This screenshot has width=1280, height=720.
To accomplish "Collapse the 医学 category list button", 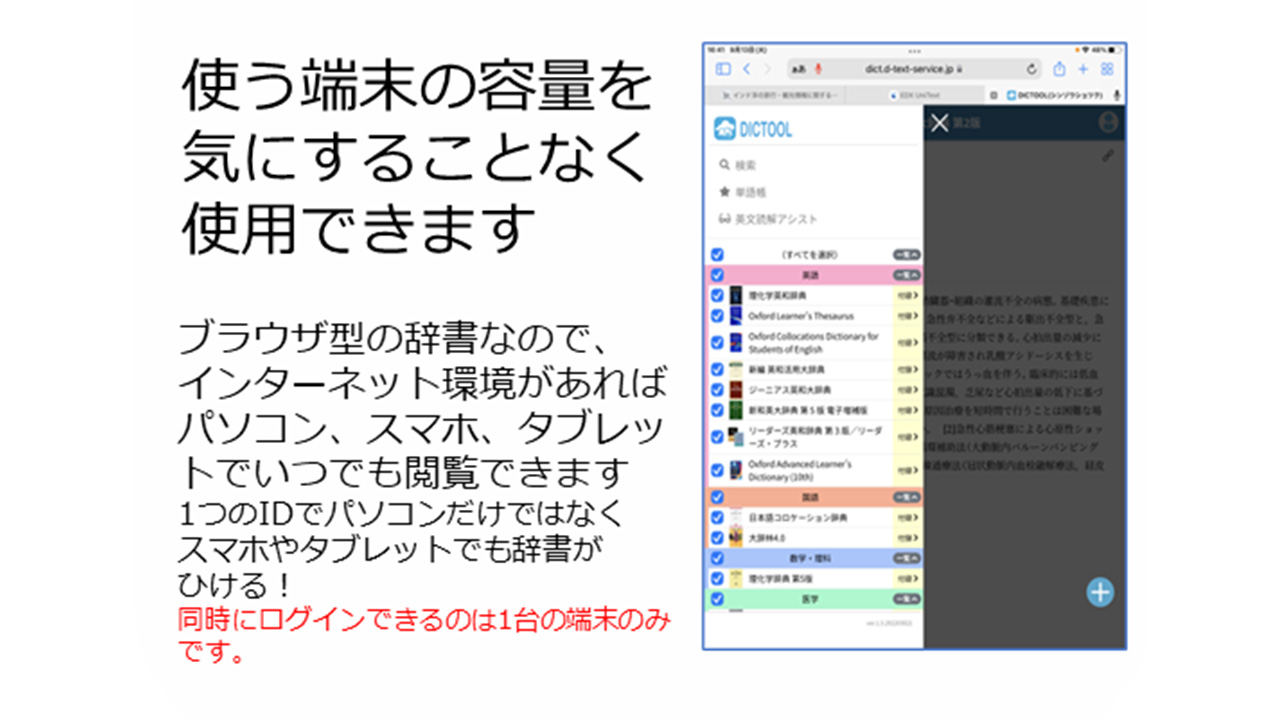I will pyautogui.click(x=906, y=599).
